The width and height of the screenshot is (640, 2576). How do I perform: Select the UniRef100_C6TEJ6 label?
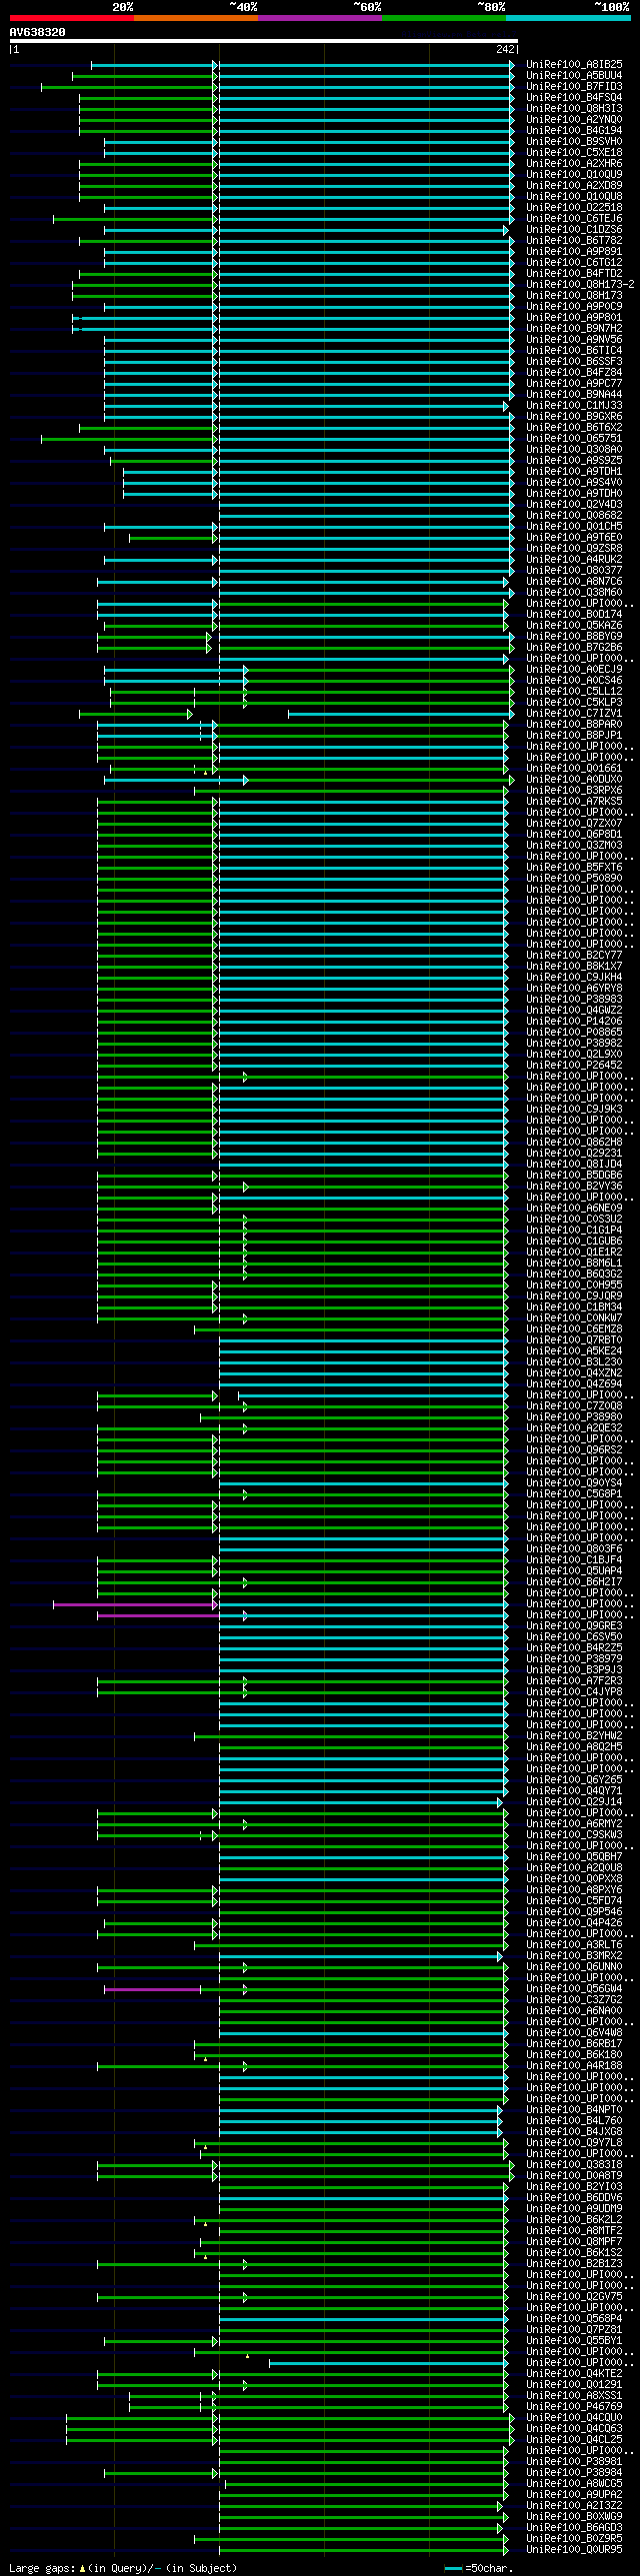(574, 218)
